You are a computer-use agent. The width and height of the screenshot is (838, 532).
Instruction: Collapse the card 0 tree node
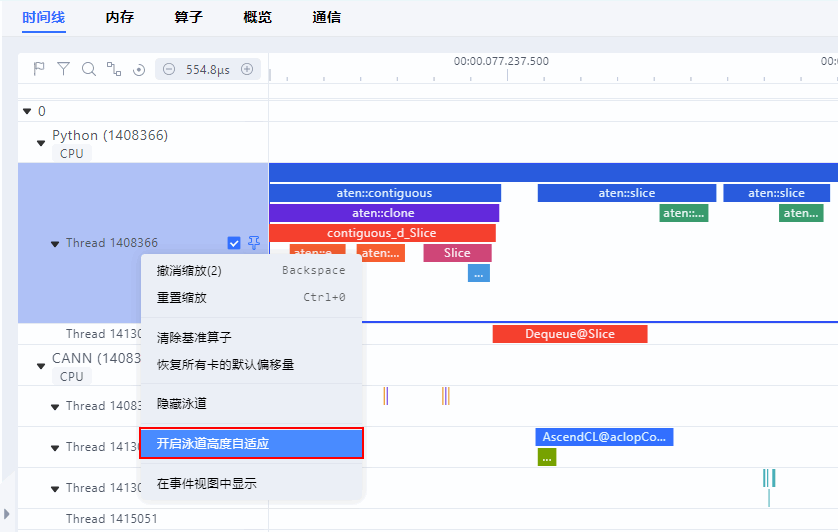coord(27,111)
